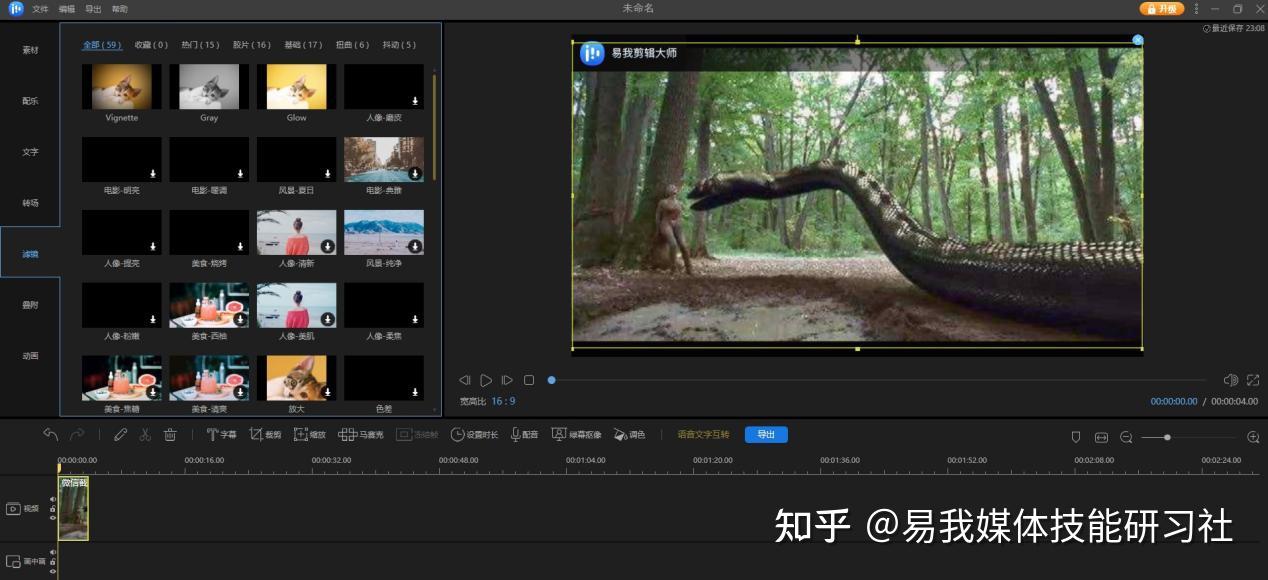Viewport: 1268px width, 580px height.
Task: Remove the overlay with preview close icon
Action: coord(1137,40)
